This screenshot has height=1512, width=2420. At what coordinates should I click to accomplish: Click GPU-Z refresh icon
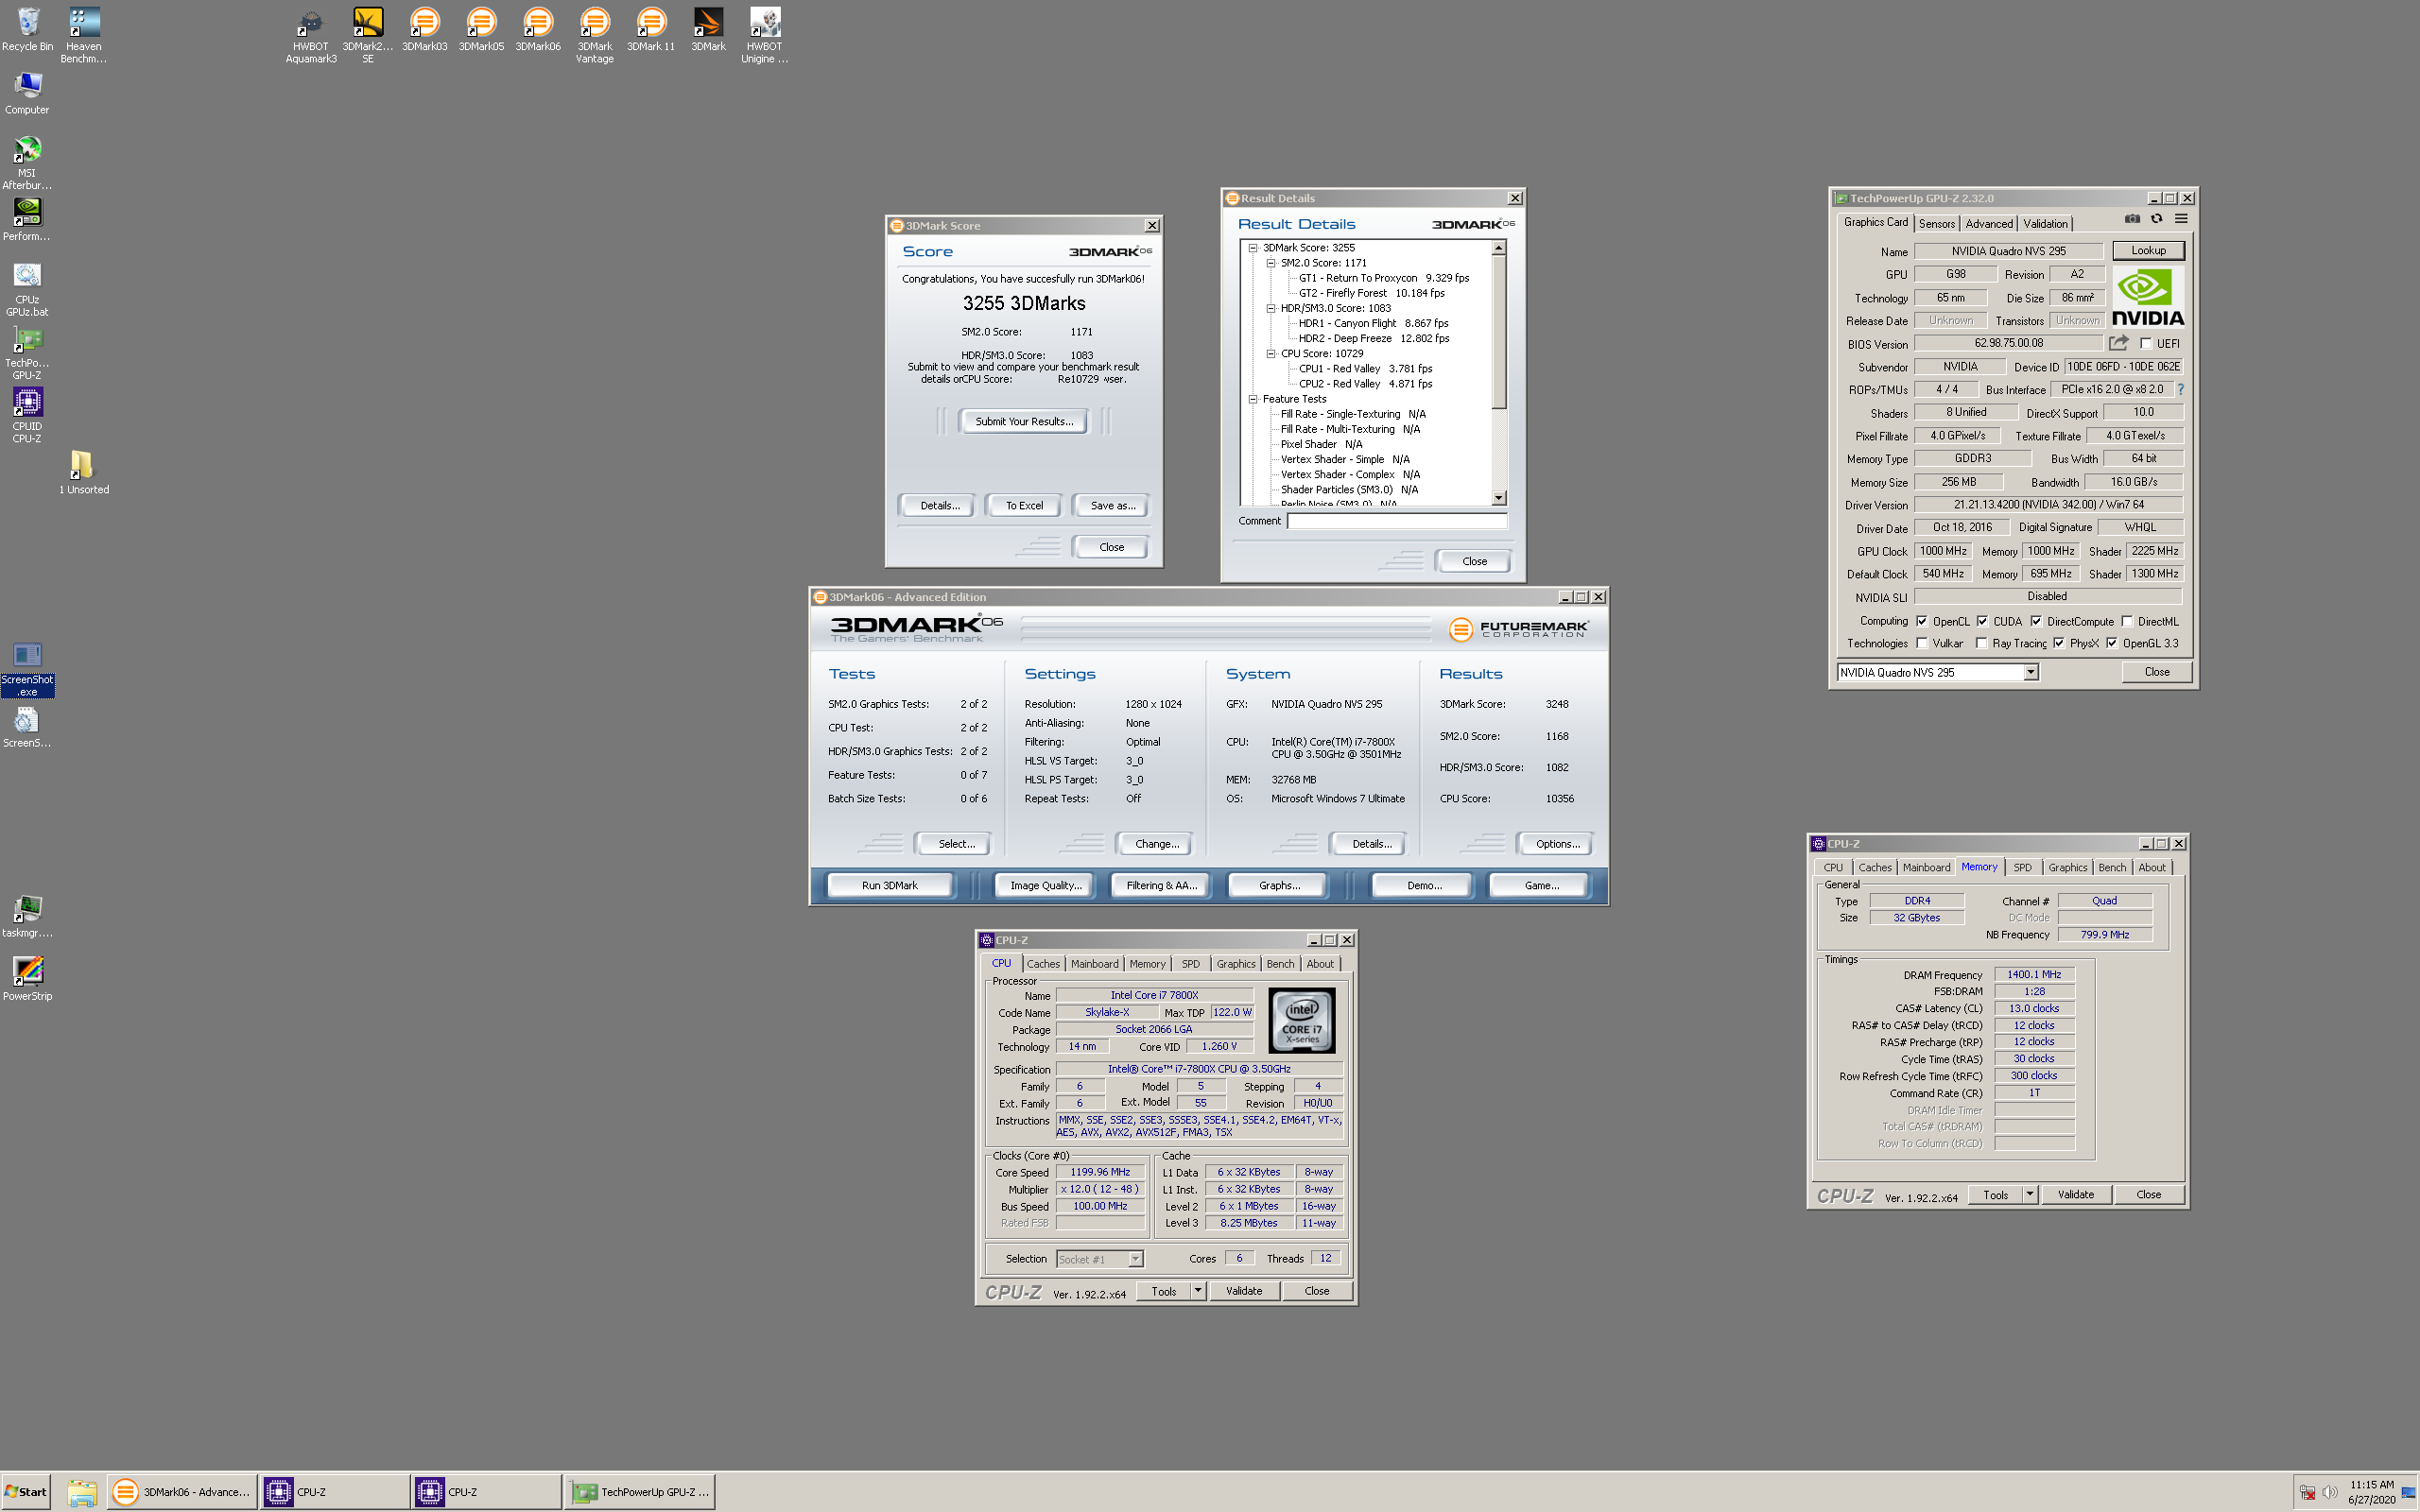(2157, 219)
